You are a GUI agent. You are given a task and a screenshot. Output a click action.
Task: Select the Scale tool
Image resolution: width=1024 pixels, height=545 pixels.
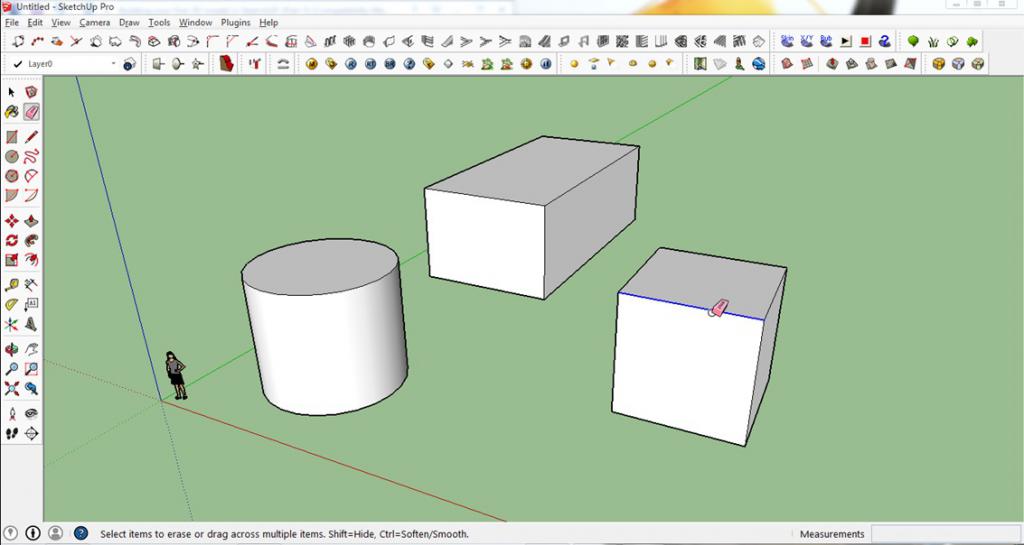[x=12, y=260]
